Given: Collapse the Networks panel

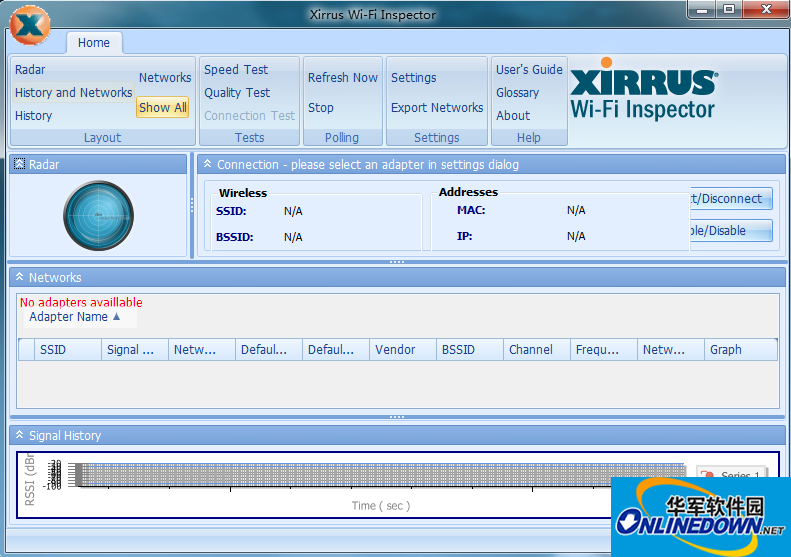Looking at the screenshot, I should [x=19, y=277].
